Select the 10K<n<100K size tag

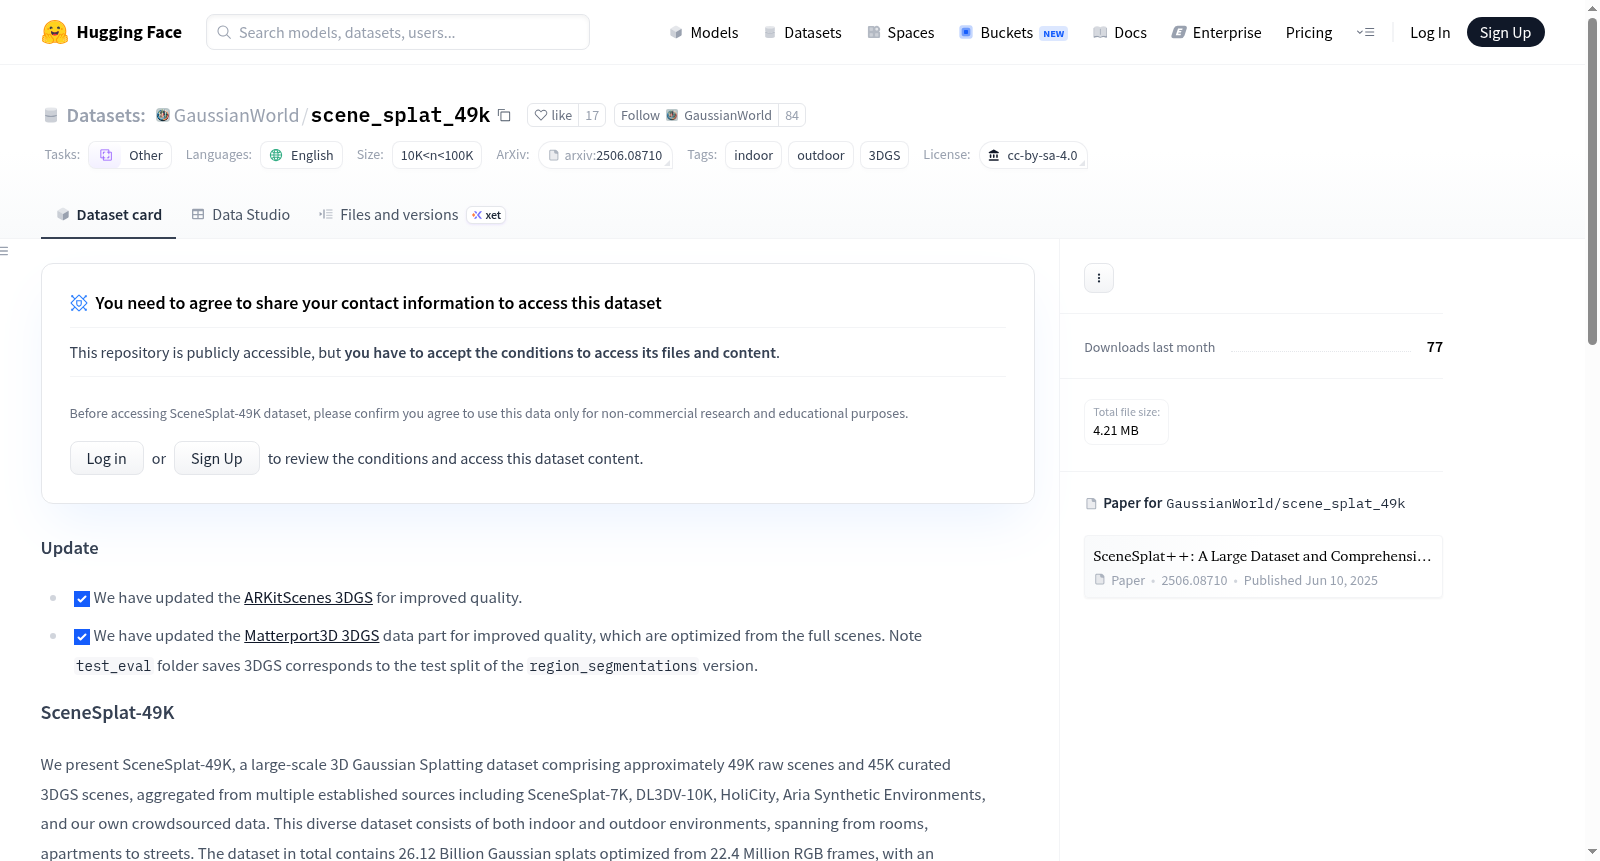coord(437,155)
